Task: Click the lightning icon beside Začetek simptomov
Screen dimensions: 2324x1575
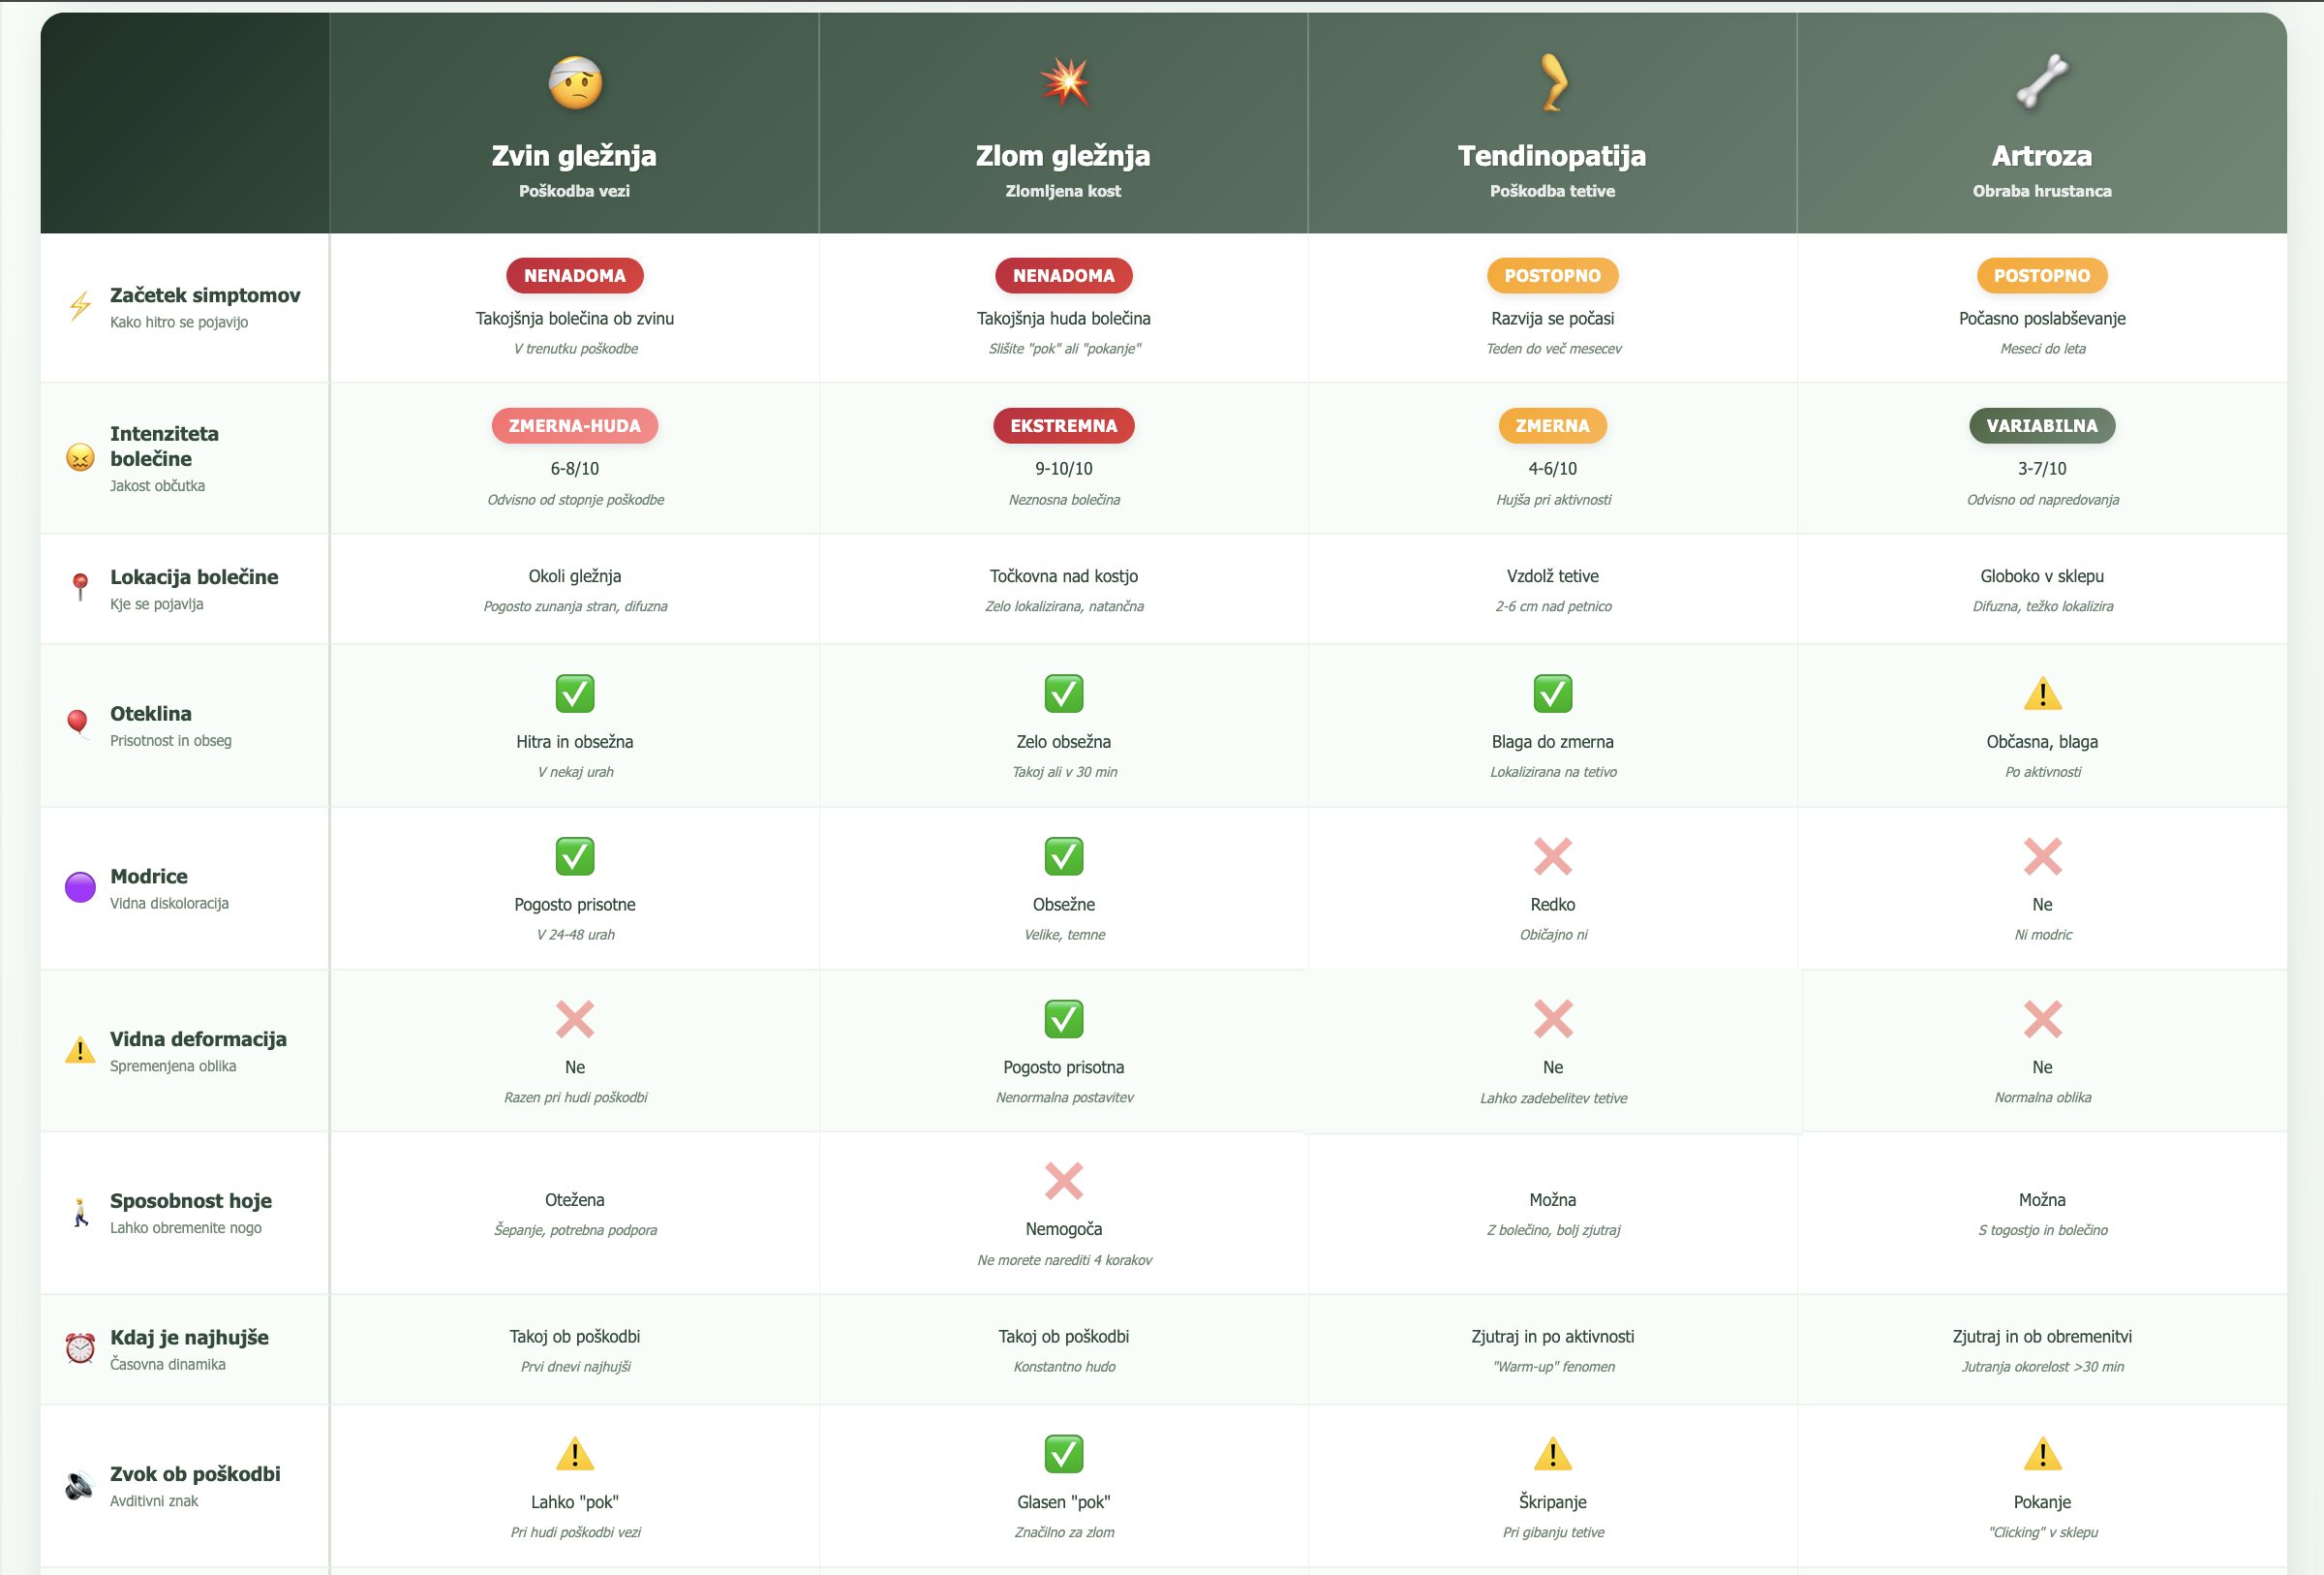Action: (80, 306)
